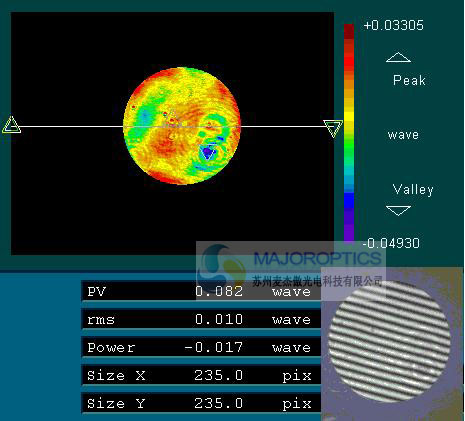Click the valley triangle marker on the map
Viewport: 465px width, 421px height.
(x=208, y=153)
